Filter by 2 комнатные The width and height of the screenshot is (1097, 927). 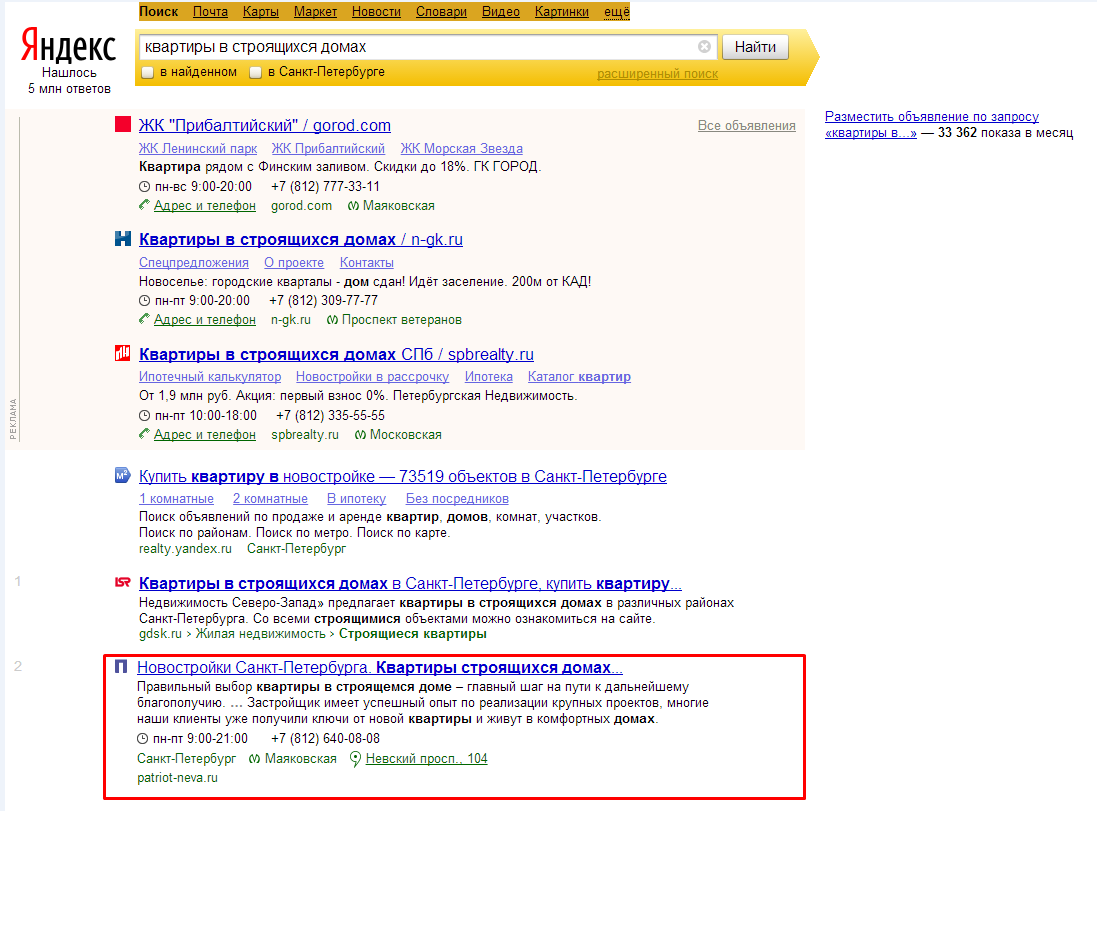pyautogui.click(x=270, y=499)
